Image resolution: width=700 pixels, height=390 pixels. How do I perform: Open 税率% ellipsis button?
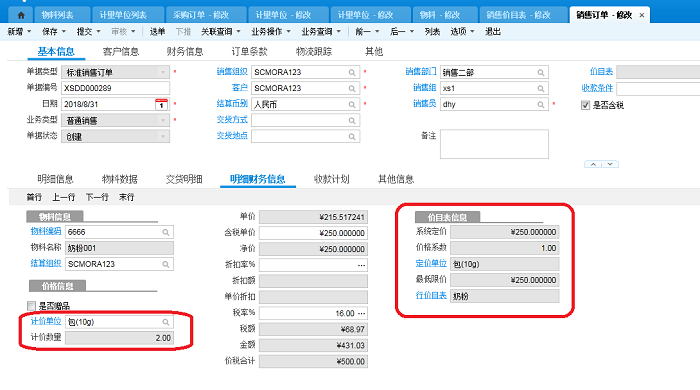click(362, 313)
